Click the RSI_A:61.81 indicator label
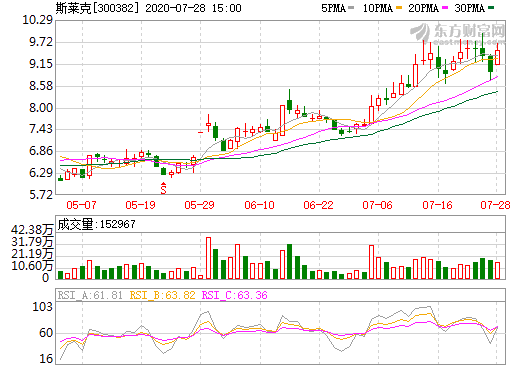520x365 pixels. (x=90, y=295)
